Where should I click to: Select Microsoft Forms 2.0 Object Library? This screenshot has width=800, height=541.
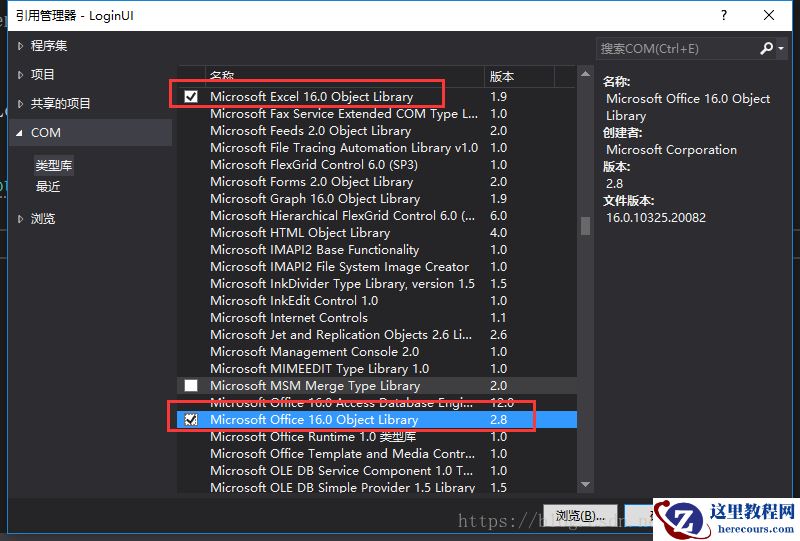(x=378, y=182)
